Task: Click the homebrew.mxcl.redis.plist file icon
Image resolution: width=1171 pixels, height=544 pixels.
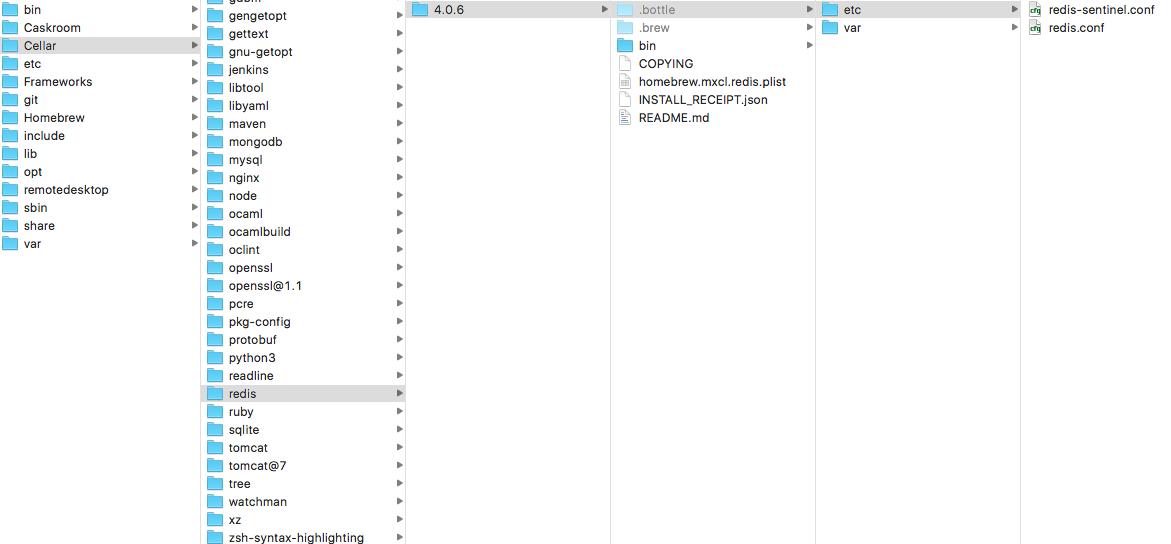Action: pyautogui.click(x=625, y=81)
